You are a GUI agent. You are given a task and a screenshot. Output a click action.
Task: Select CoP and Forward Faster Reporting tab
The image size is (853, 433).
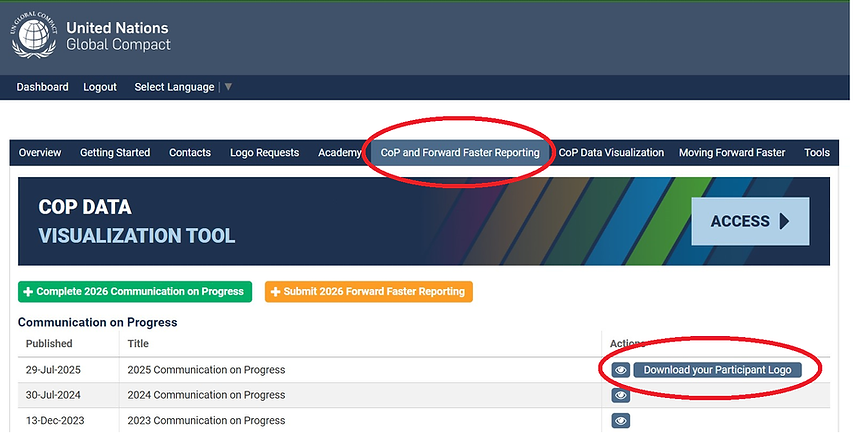tap(460, 153)
